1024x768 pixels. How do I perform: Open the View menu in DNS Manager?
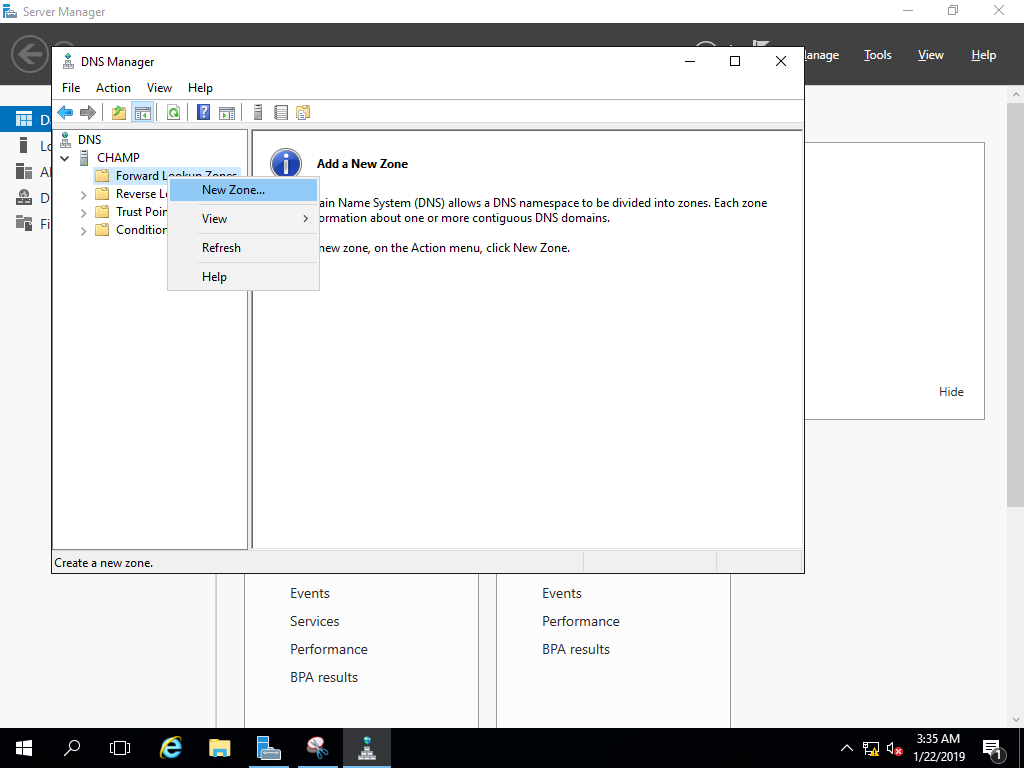pyautogui.click(x=159, y=88)
